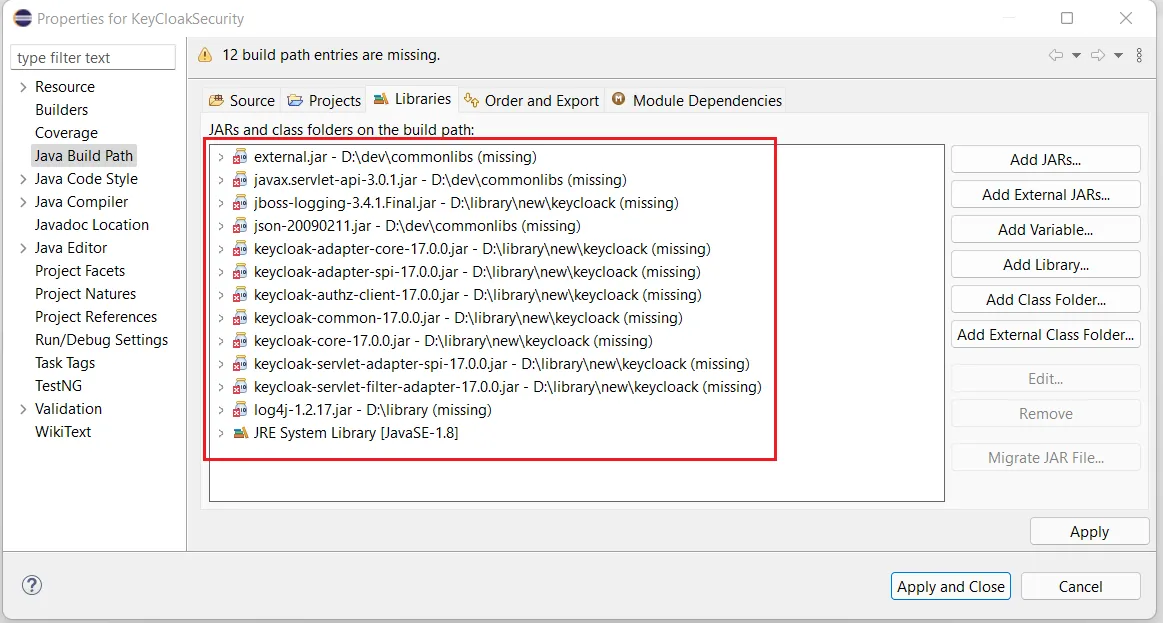
Task: Expand the Java Compiler node
Action: pyautogui.click(x=23, y=202)
